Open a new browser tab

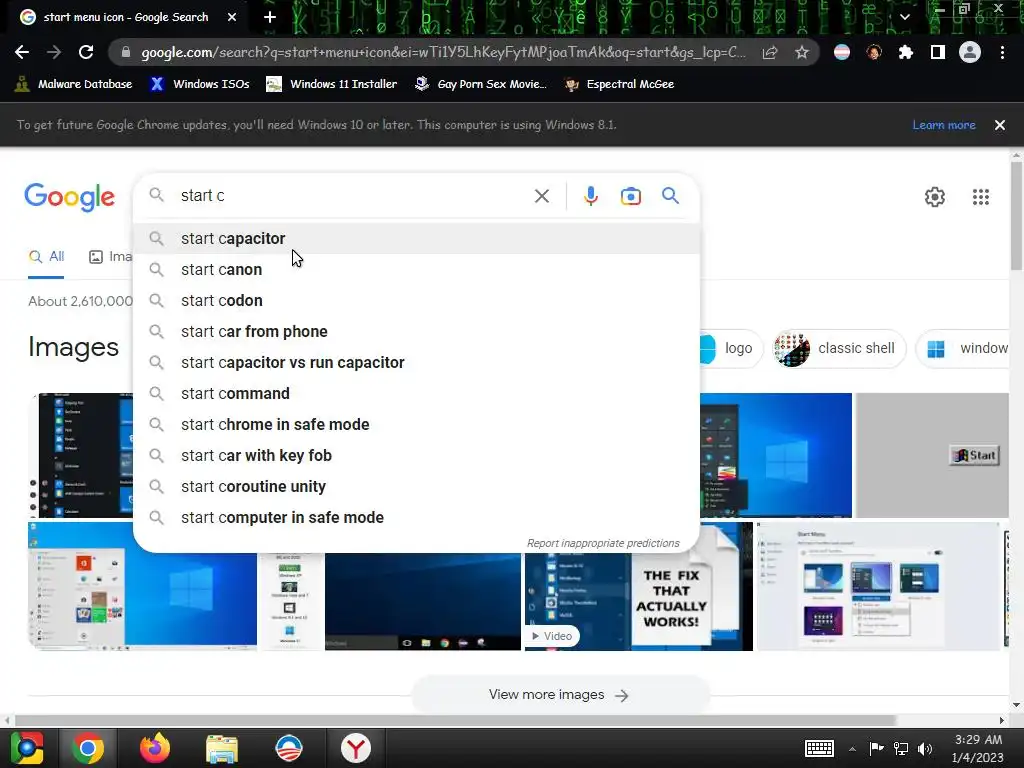(270, 17)
